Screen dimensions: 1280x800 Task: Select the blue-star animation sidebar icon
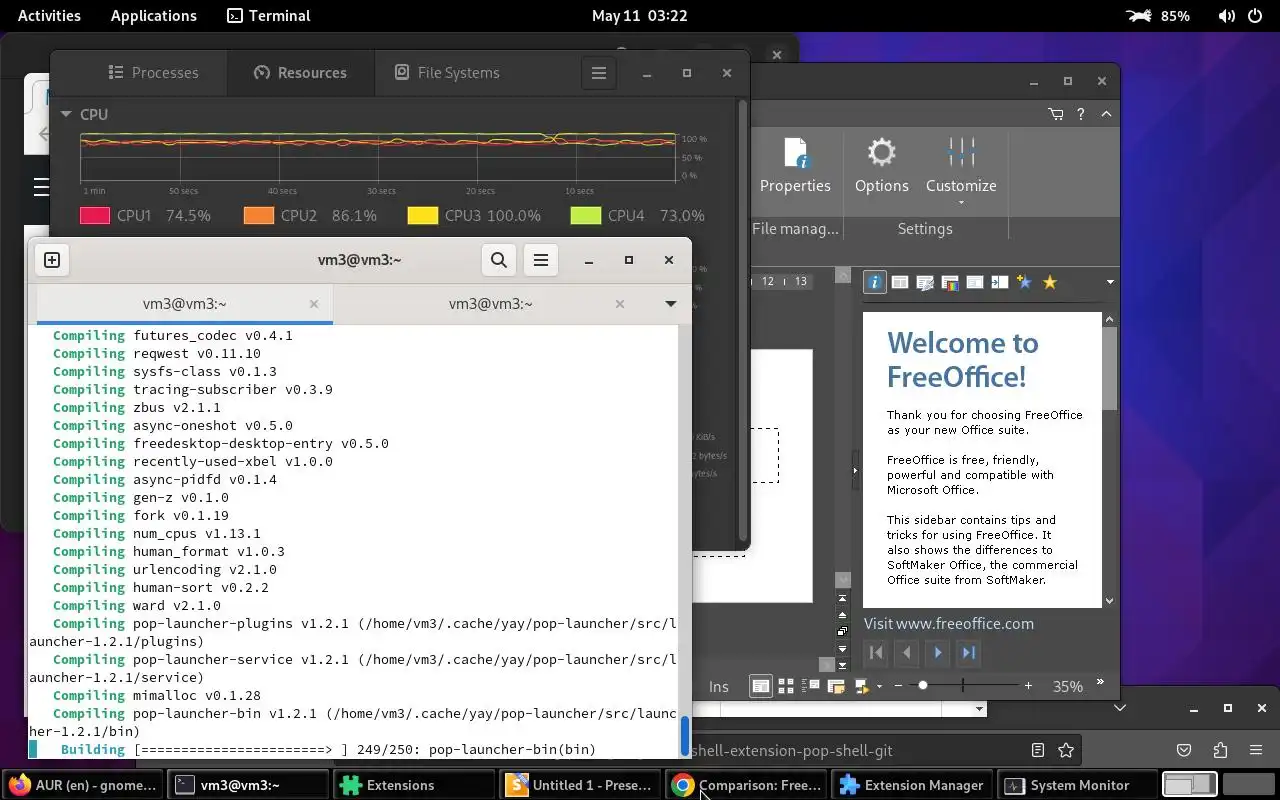click(1024, 282)
